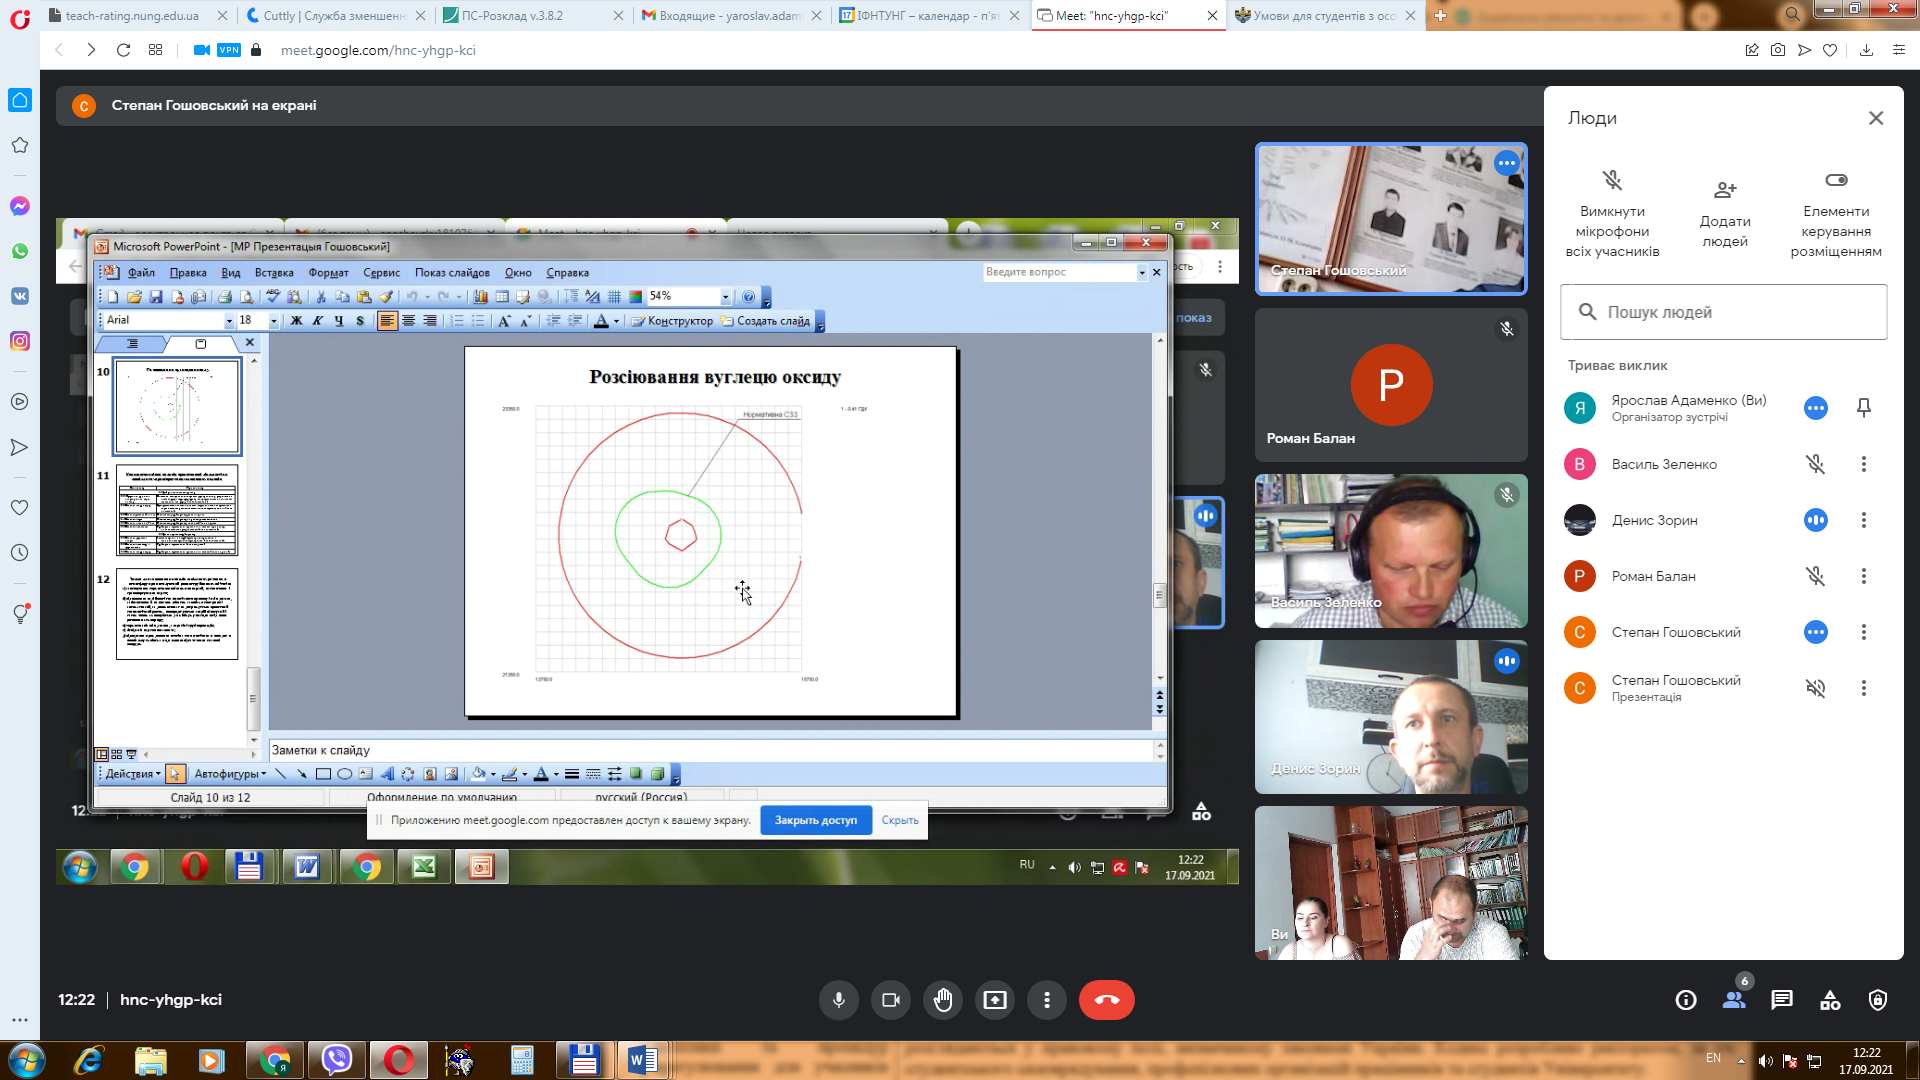Close the Люди side panel
The height and width of the screenshot is (1080, 1920).
tap(1876, 118)
